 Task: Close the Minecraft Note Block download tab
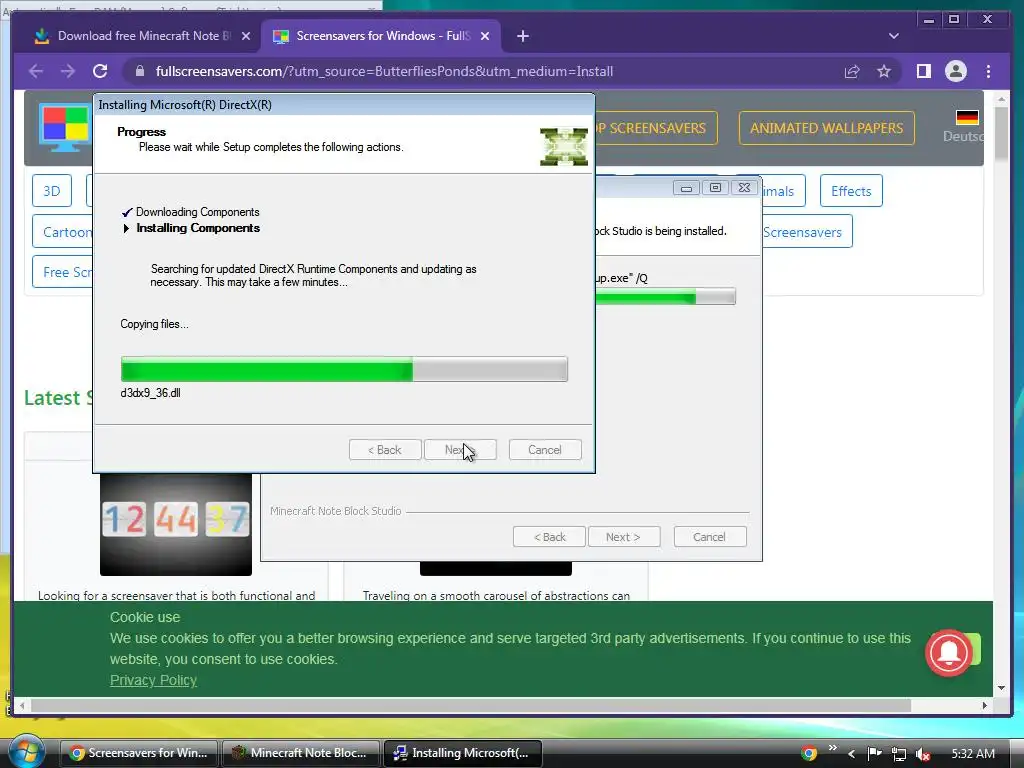tap(246, 36)
